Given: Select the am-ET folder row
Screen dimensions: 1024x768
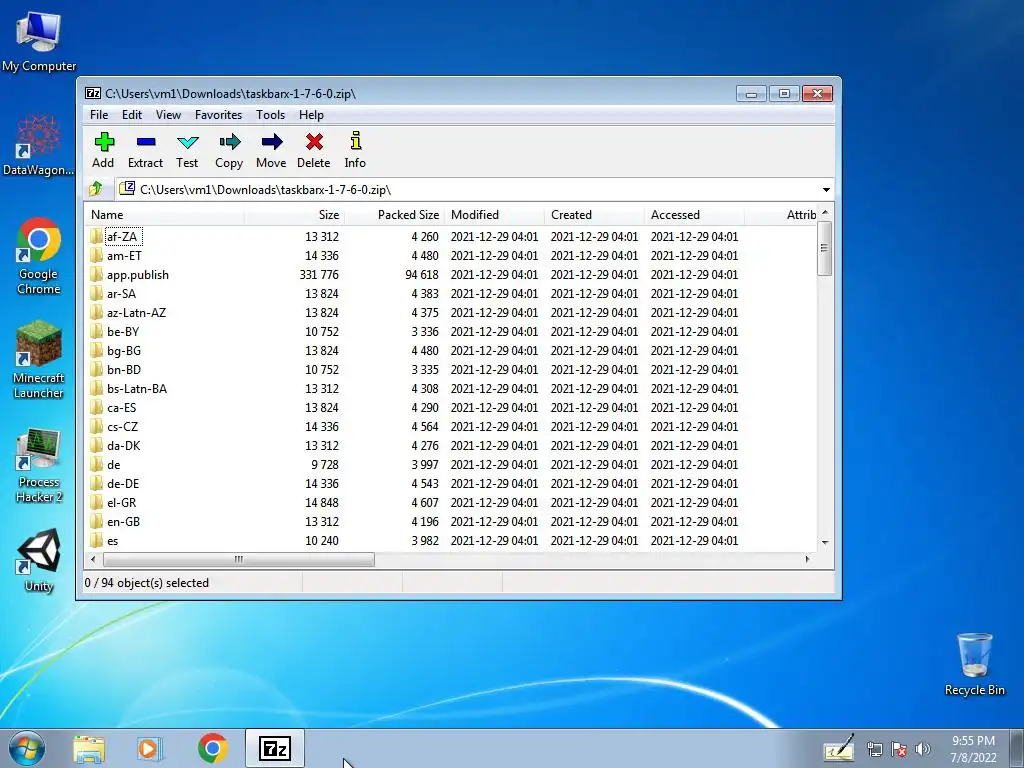Looking at the screenshot, I should pyautogui.click(x=451, y=255).
